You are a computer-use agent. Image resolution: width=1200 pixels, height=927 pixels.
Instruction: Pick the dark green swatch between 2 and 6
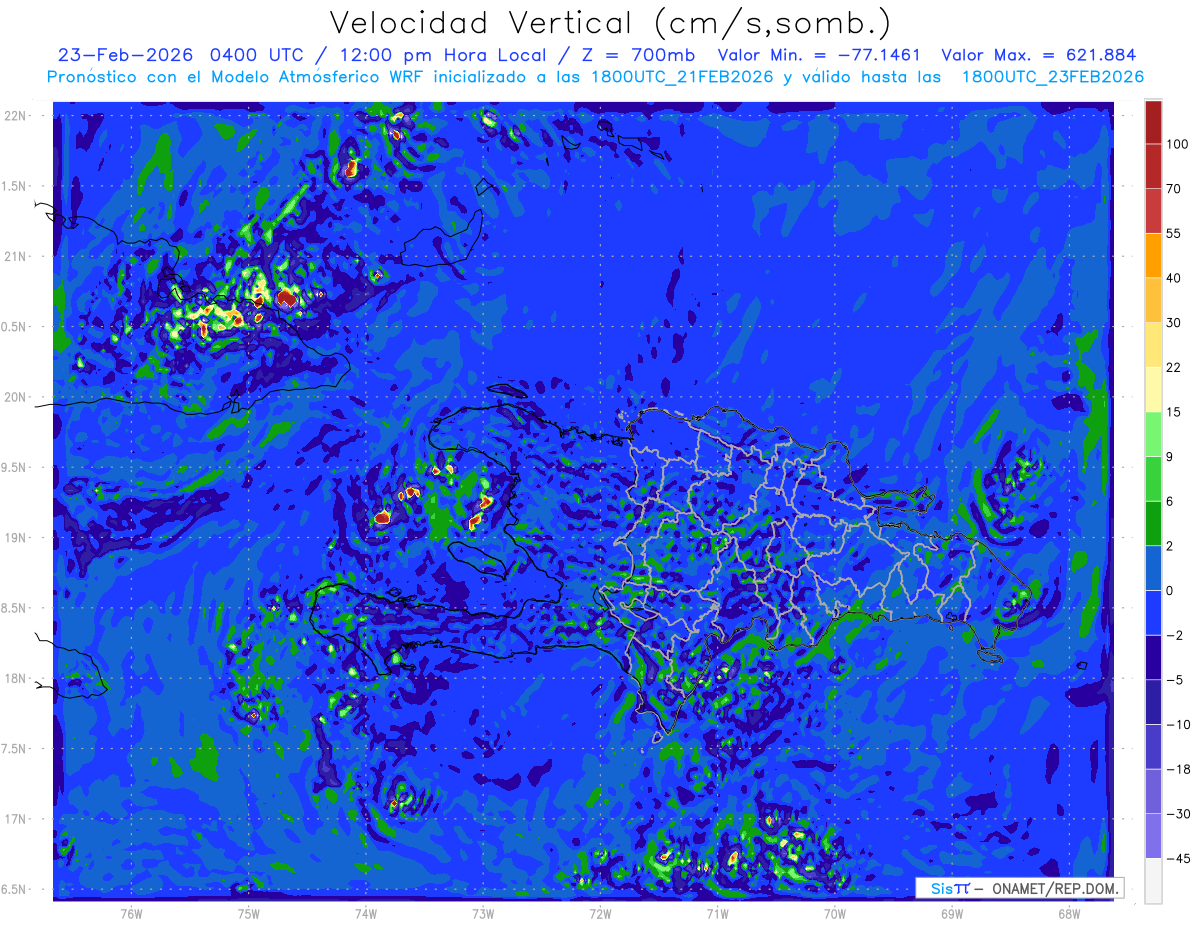pos(1153,523)
